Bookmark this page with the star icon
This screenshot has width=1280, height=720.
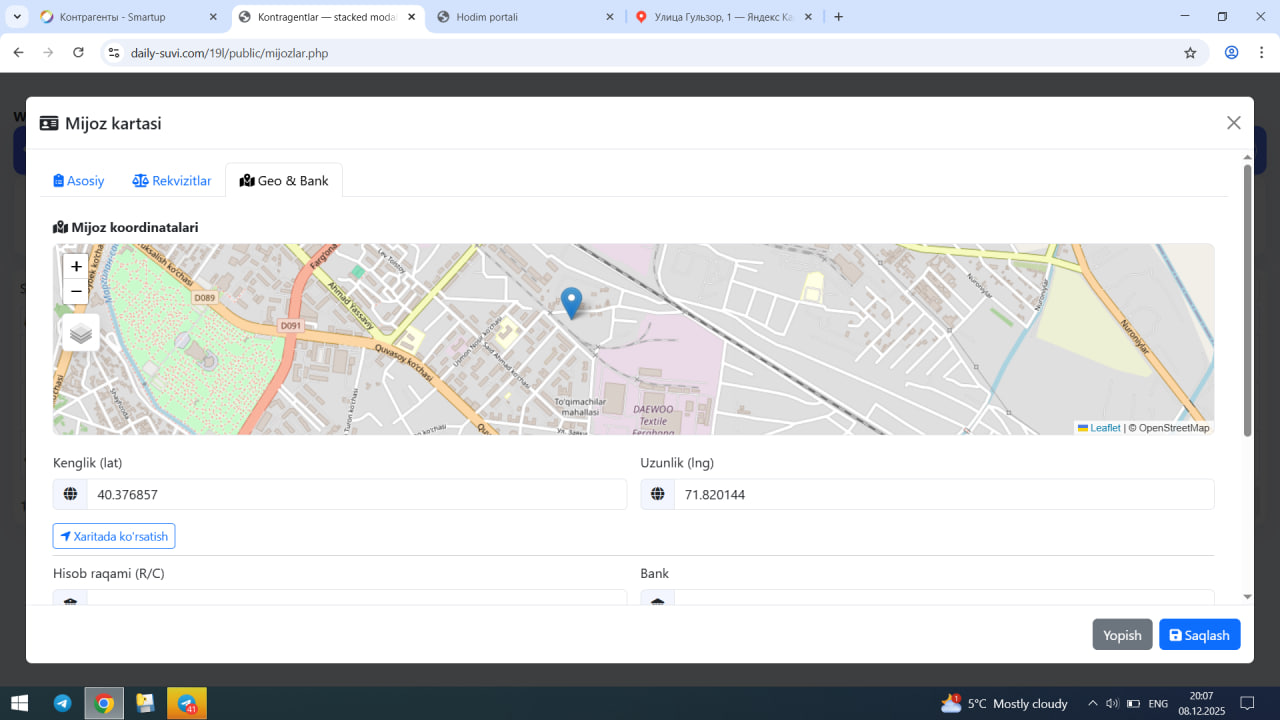click(x=1190, y=53)
